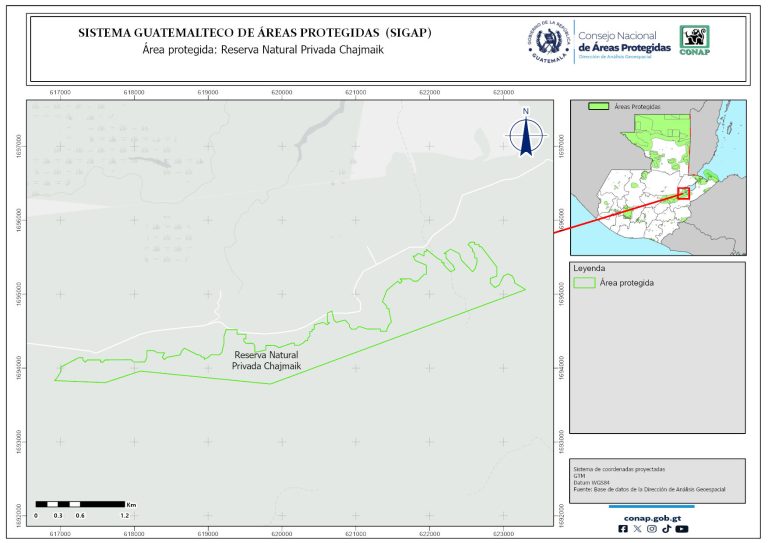Screen dimensions: 768x543
Task: Click the SIGAP main title text
Action: 255,33
